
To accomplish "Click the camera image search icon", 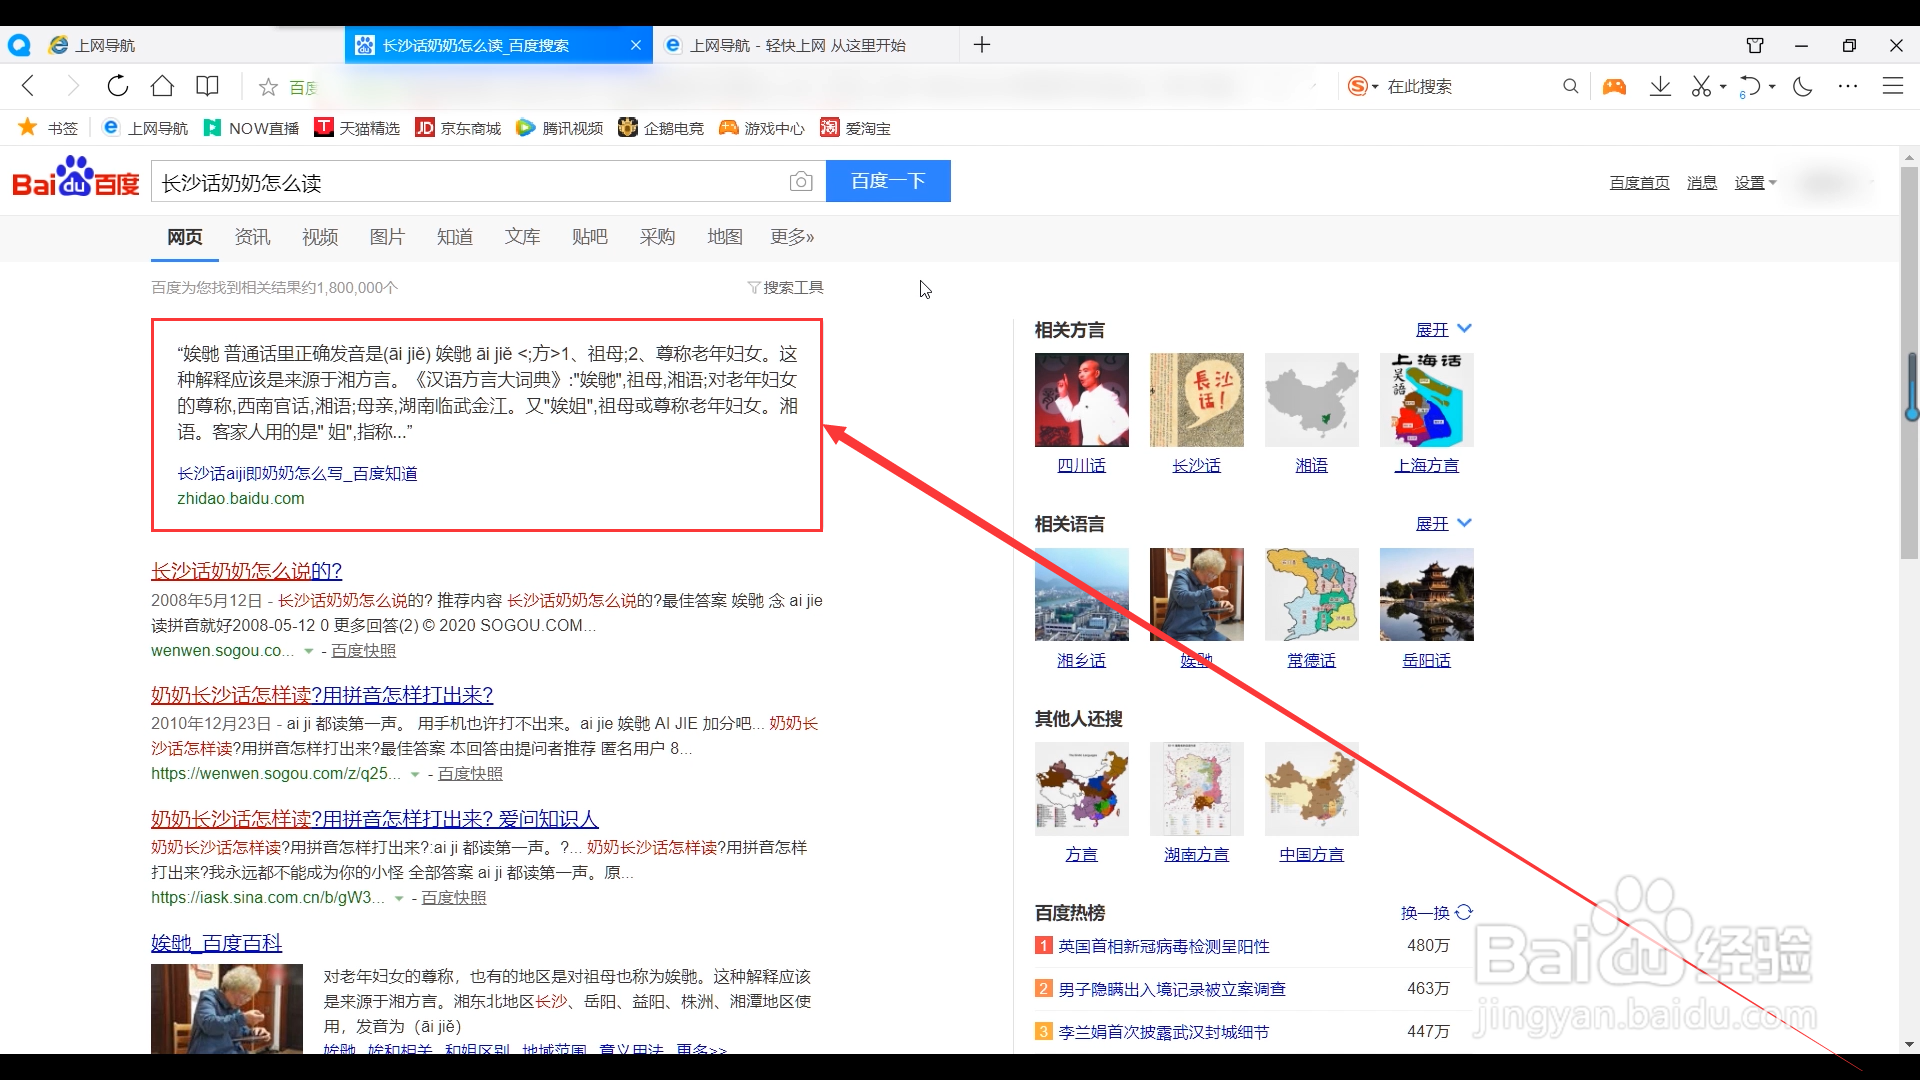I will pos(801,181).
